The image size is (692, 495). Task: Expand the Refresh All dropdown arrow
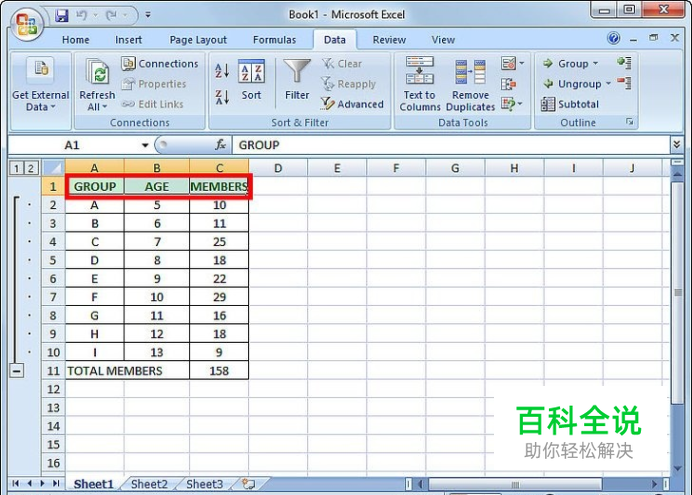click(x=105, y=107)
